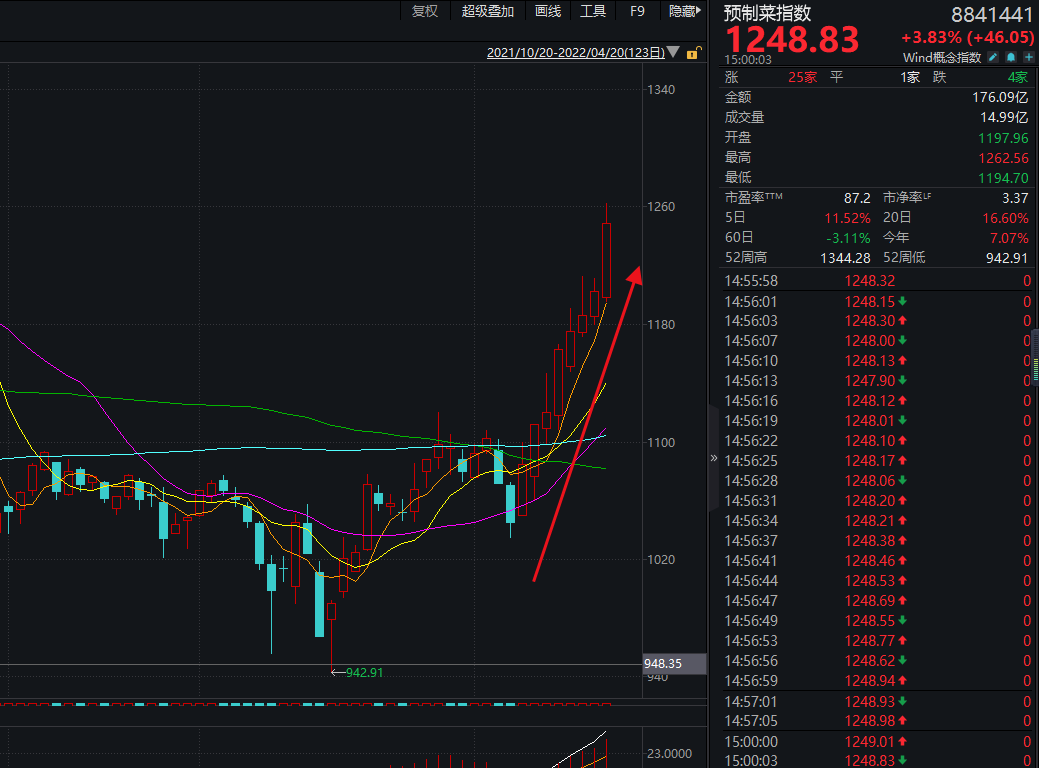Open the 工具 menu
Screen dimensions: 1039x768
click(593, 11)
